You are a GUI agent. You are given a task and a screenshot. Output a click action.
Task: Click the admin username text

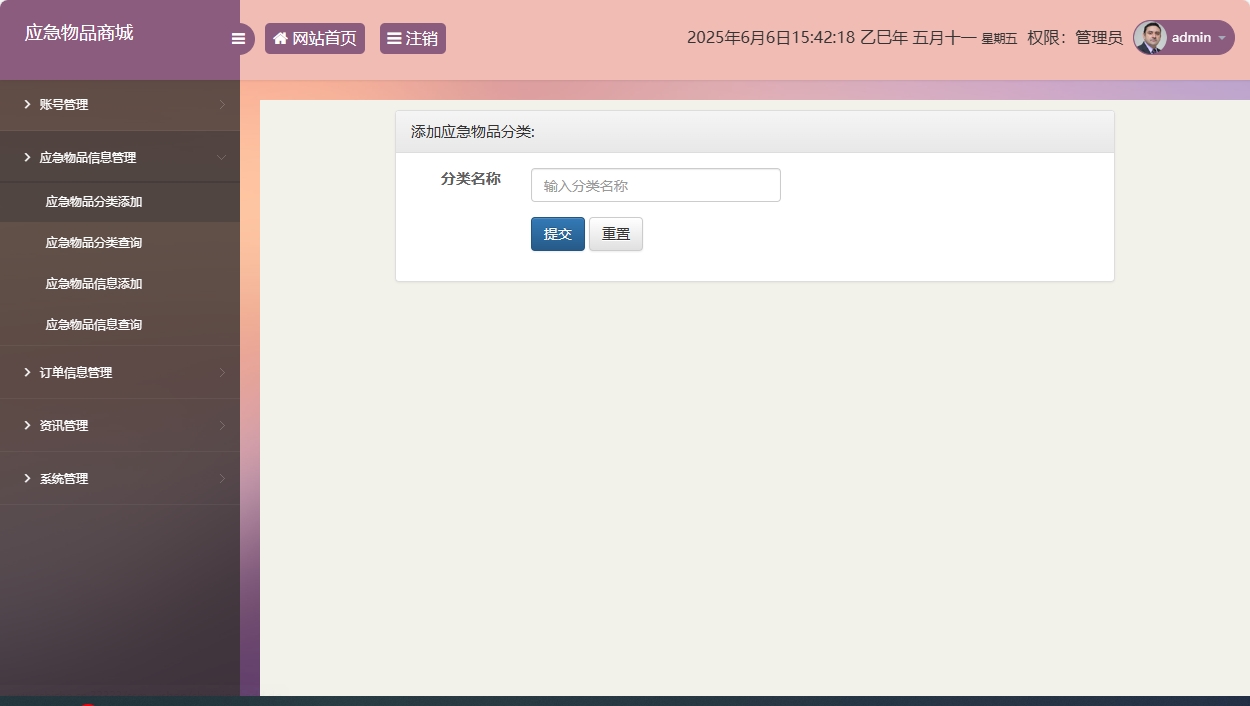tap(1191, 38)
